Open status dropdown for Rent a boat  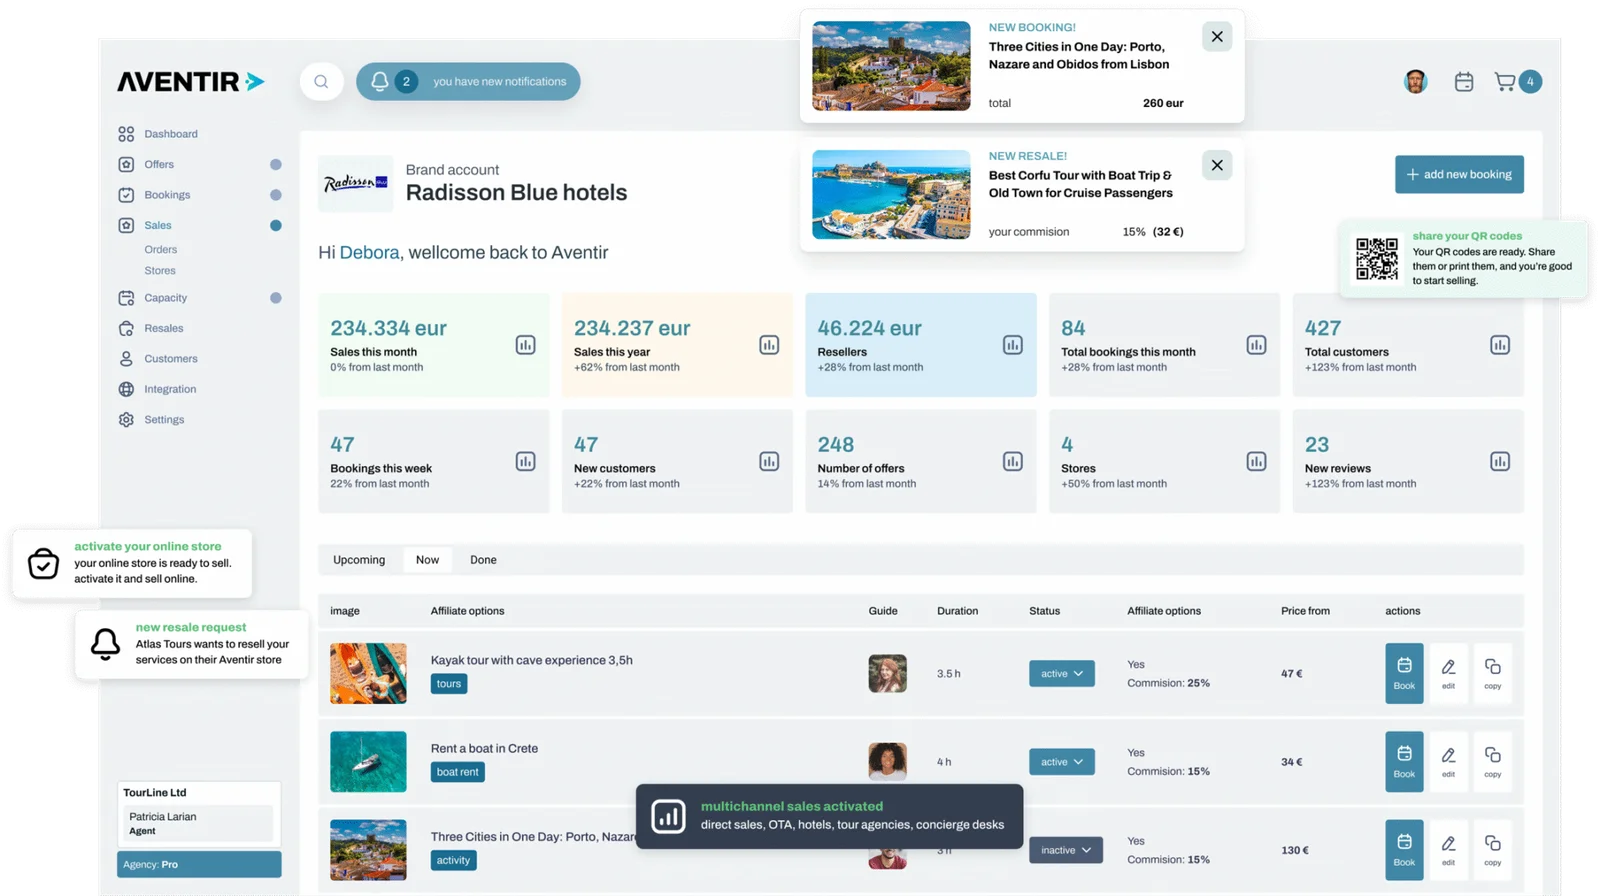click(x=1061, y=762)
